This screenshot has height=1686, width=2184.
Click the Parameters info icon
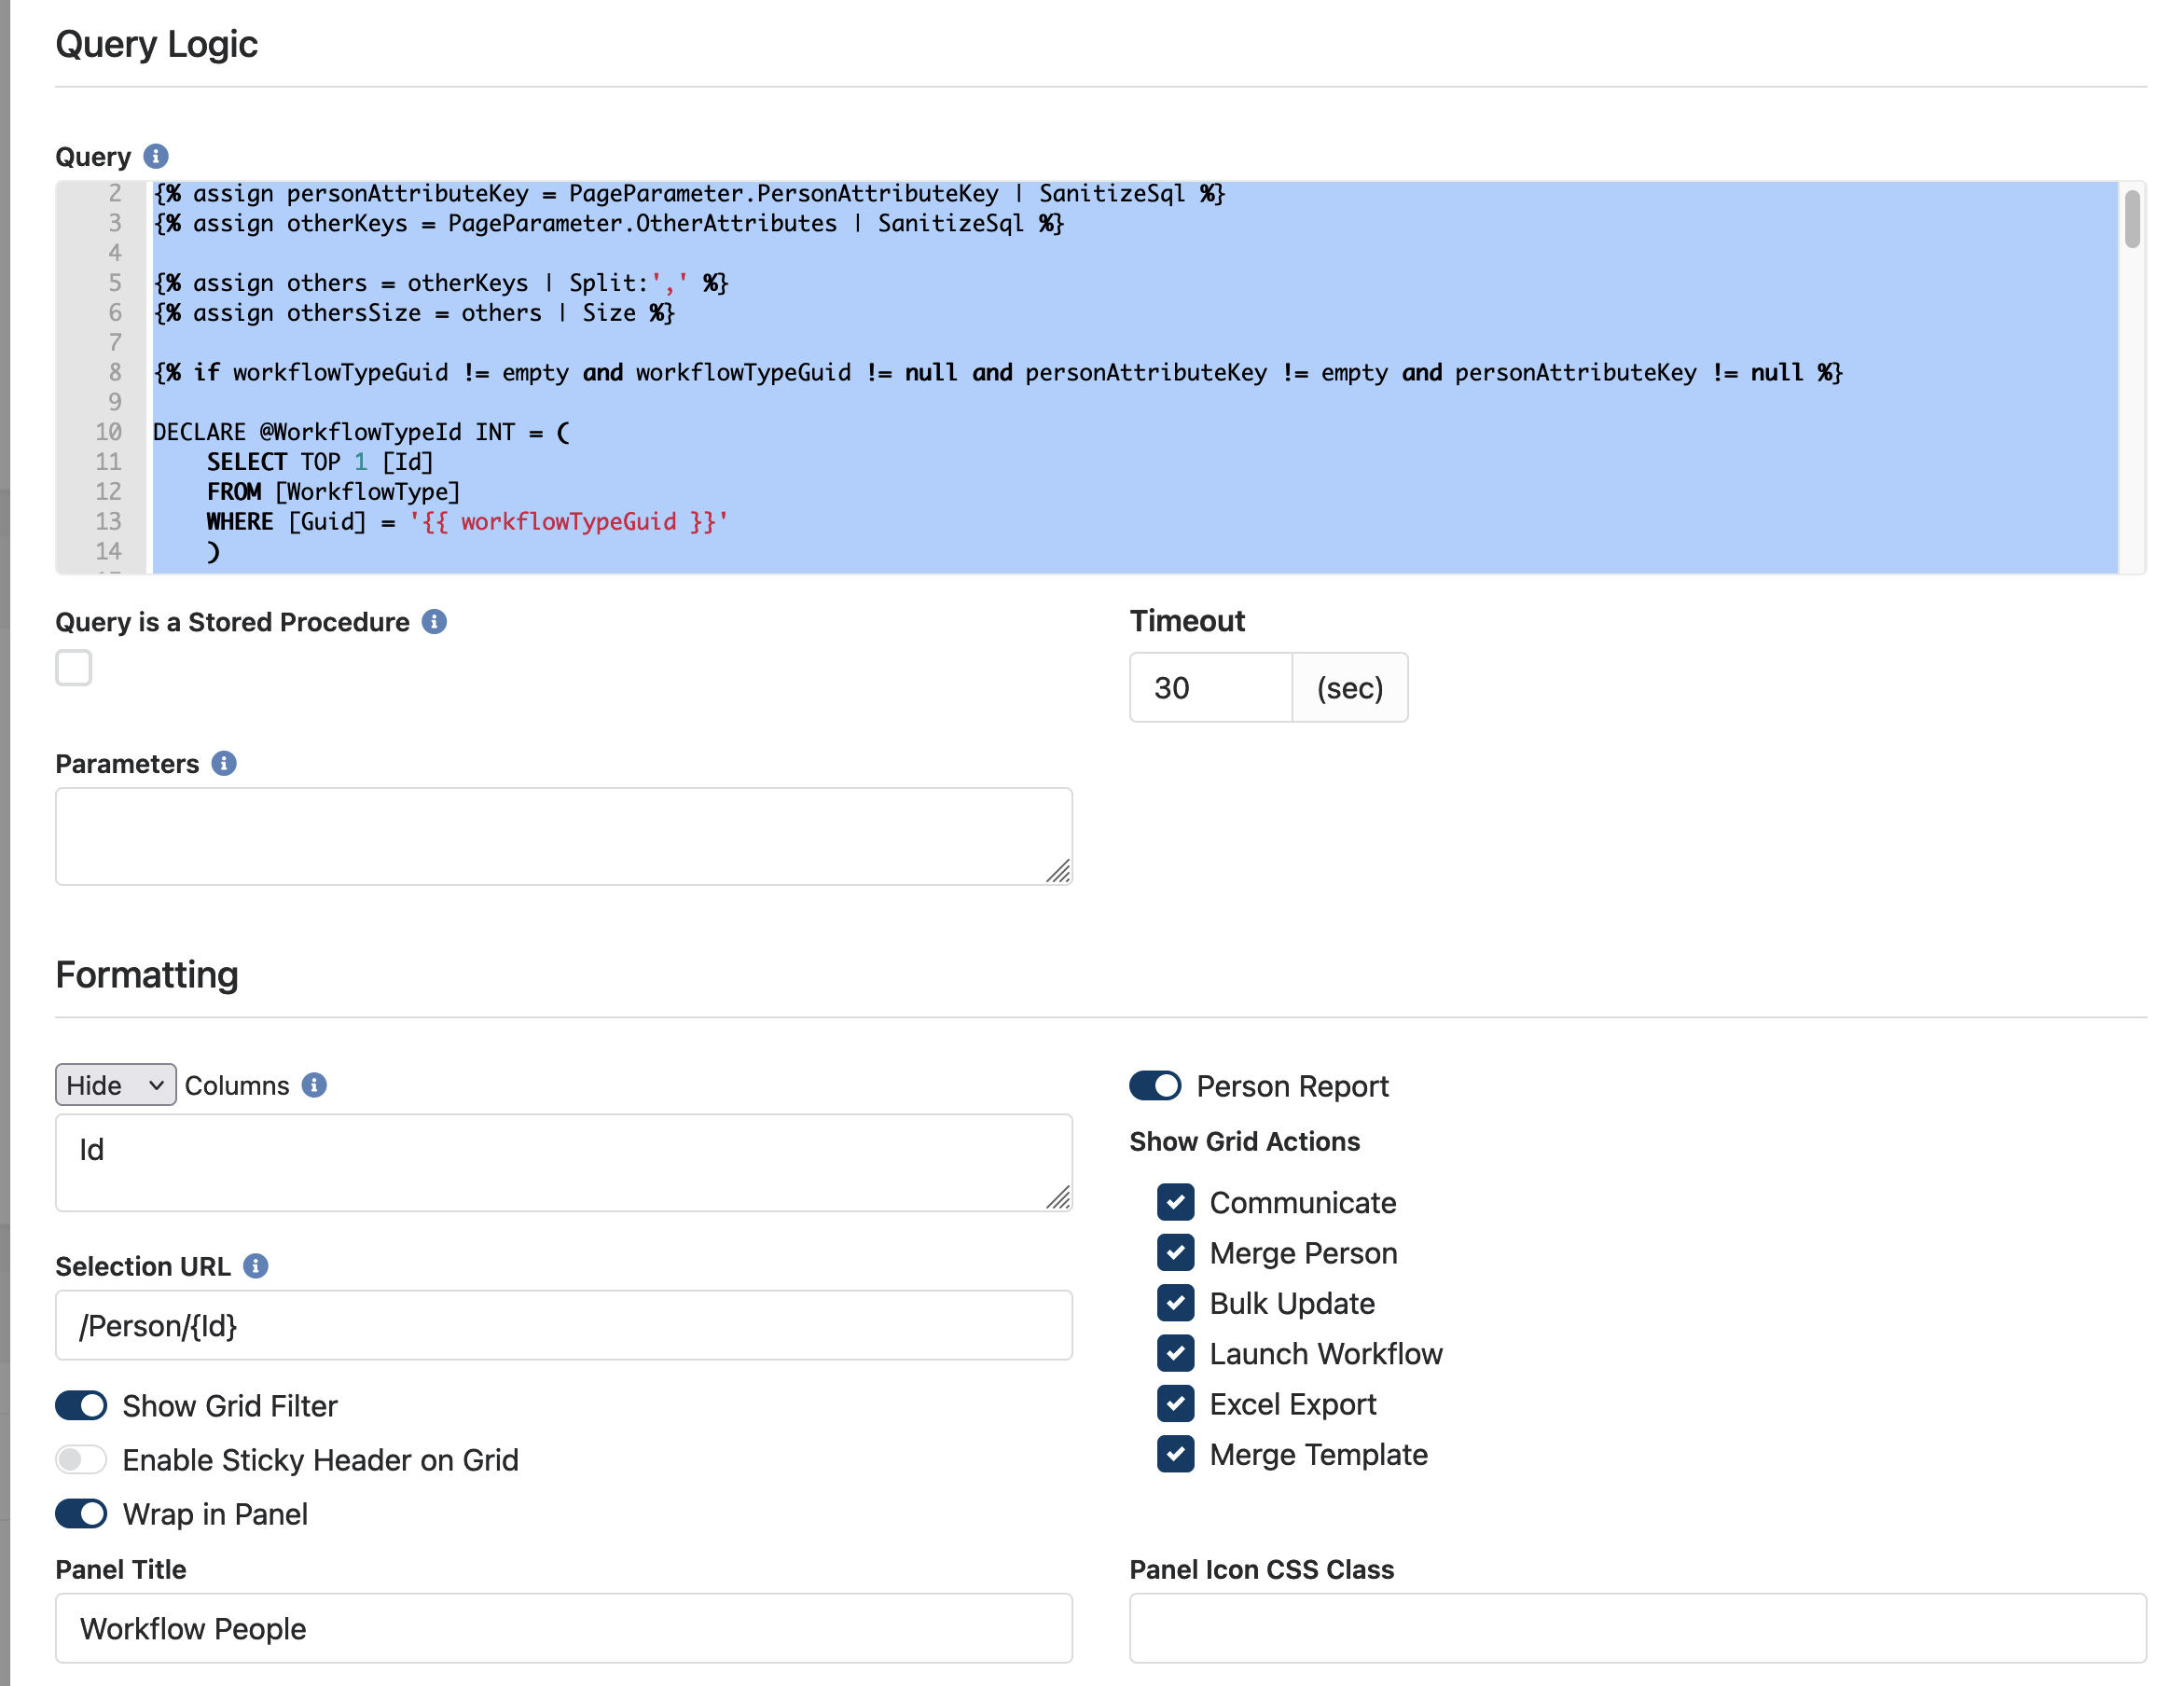[224, 764]
